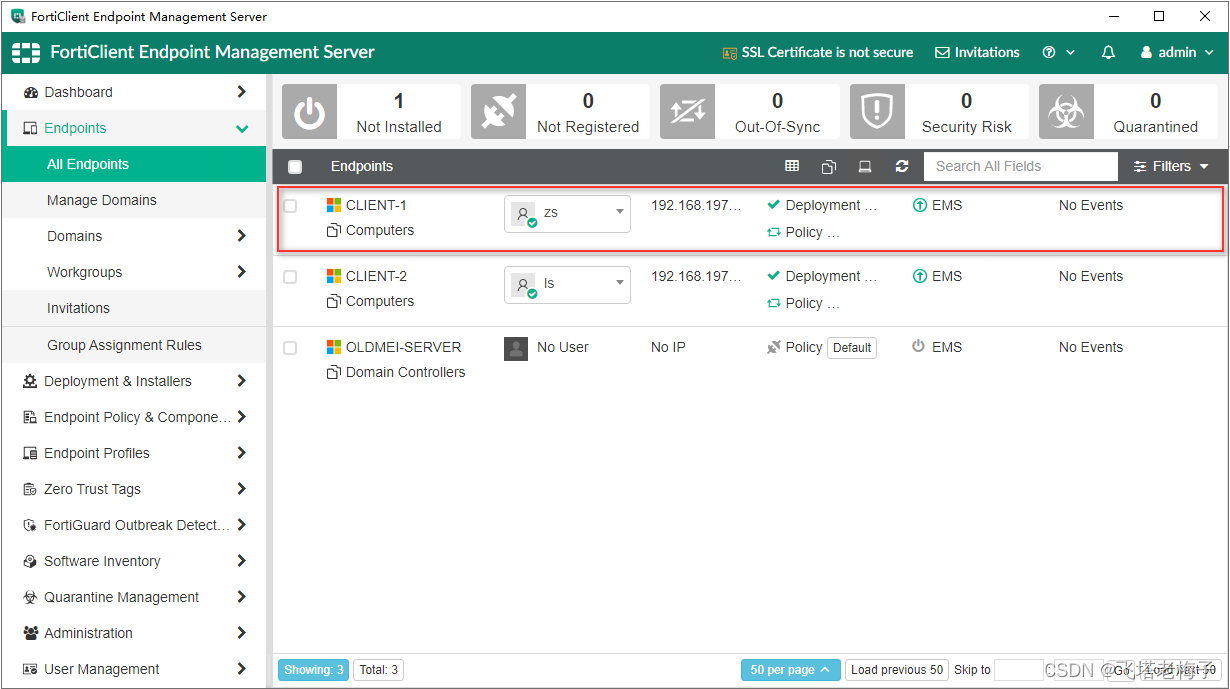The width and height of the screenshot is (1230, 689).
Task: Open the zs user dropdown
Action: [x=567, y=213]
